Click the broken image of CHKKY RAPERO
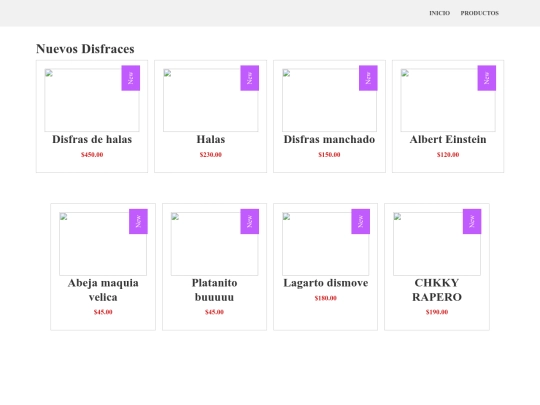The height and width of the screenshot is (405, 540). click(437, 244)
